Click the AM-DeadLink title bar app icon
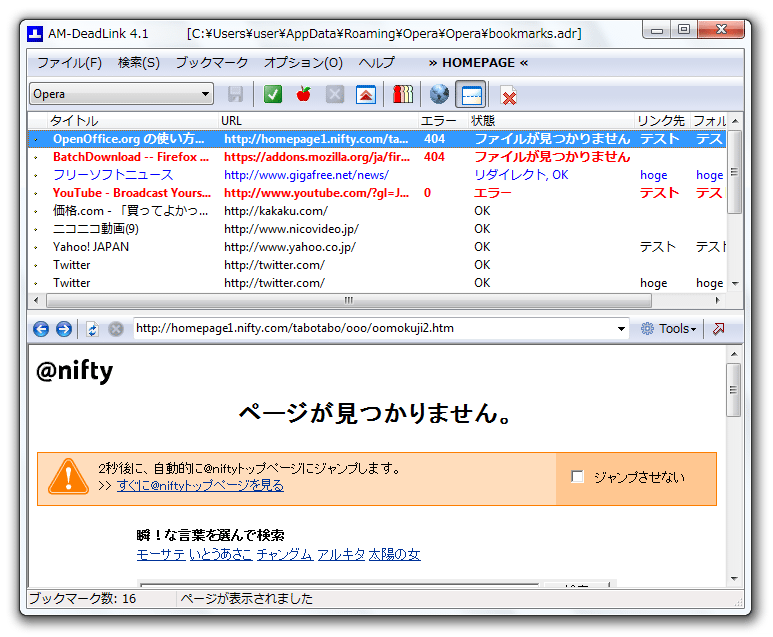 click(x=35, y=34)
